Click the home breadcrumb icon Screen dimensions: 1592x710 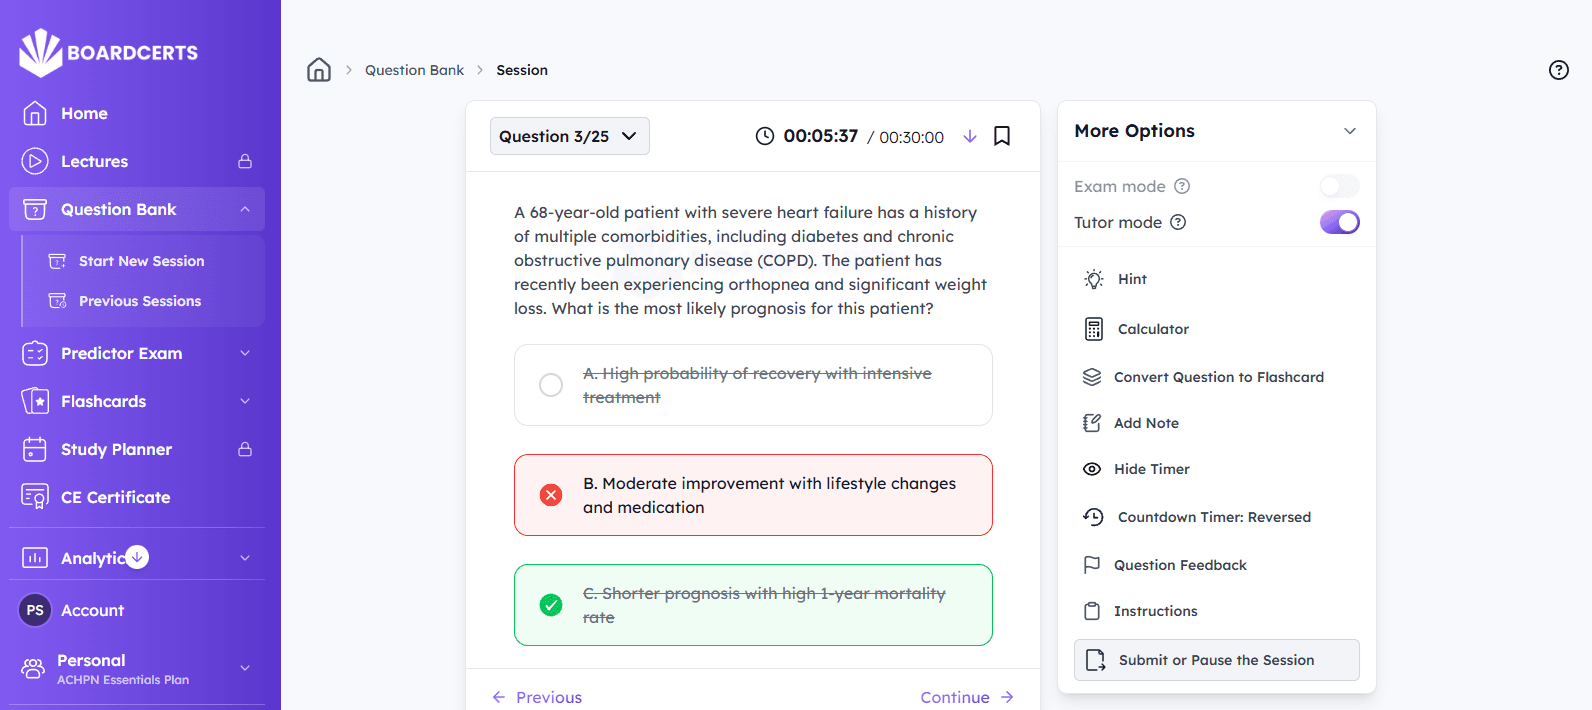(319, 70)
